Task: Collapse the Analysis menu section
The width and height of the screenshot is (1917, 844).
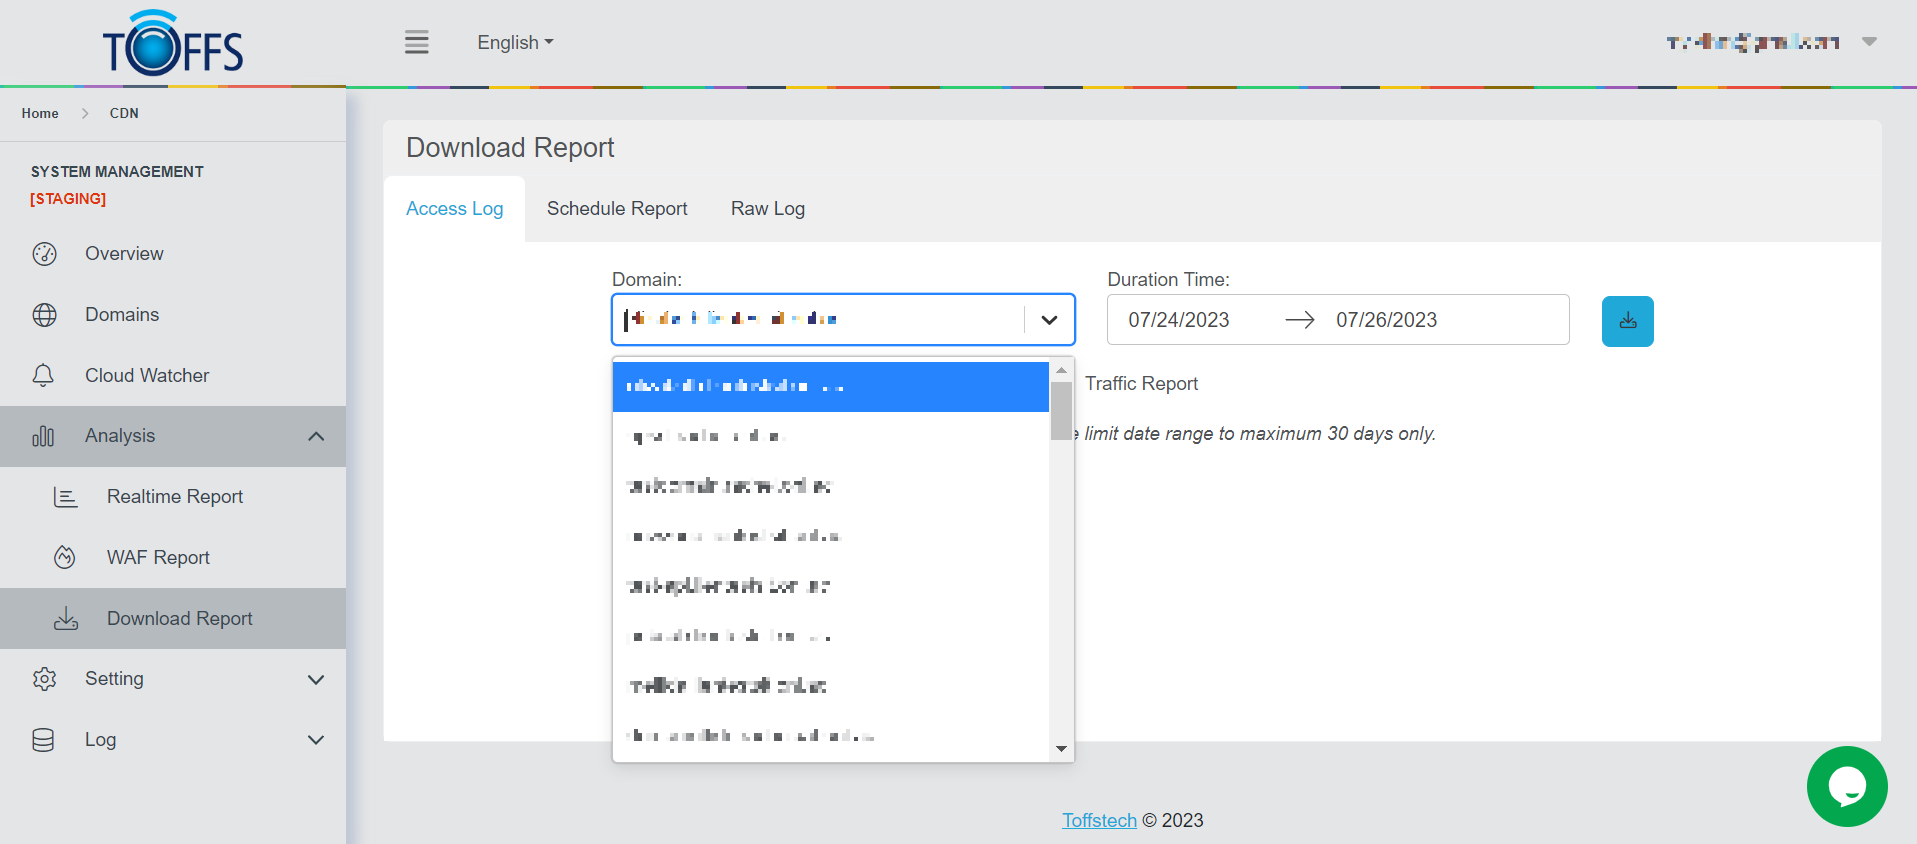Action: pyautogui.click(x=316, y=436)
